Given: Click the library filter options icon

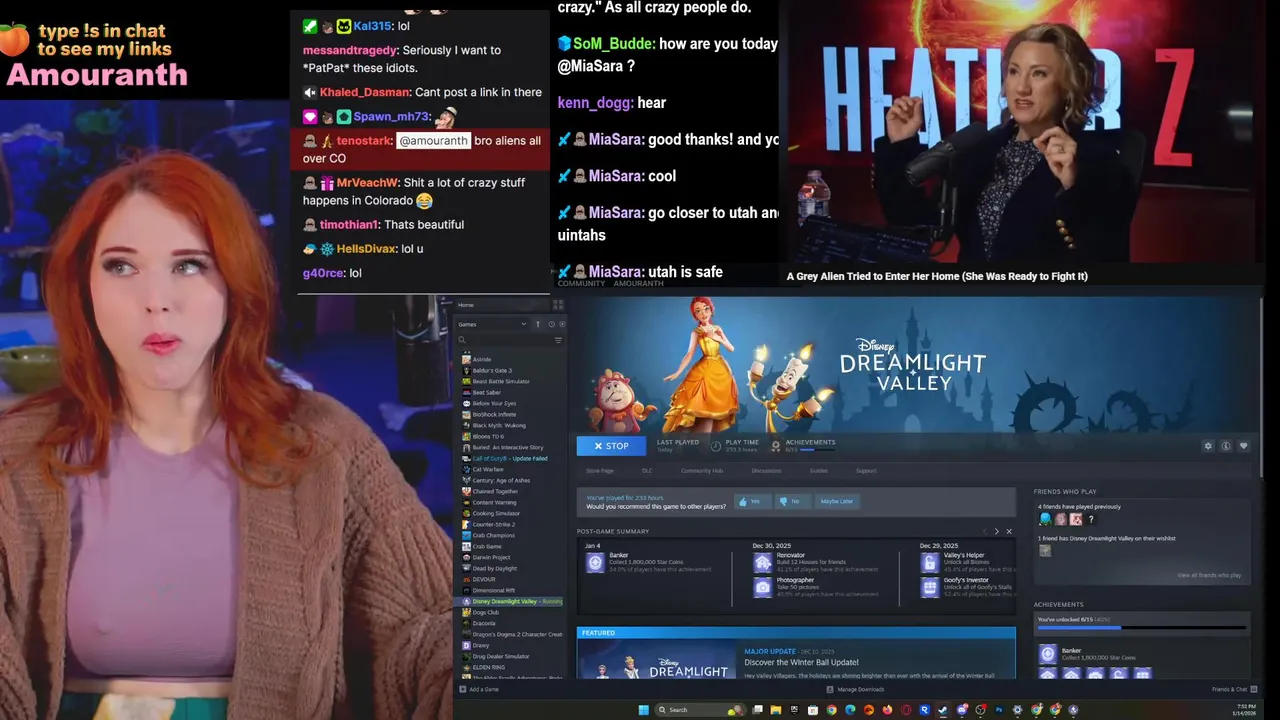Looking at the screenshot, I should [558, 340].
